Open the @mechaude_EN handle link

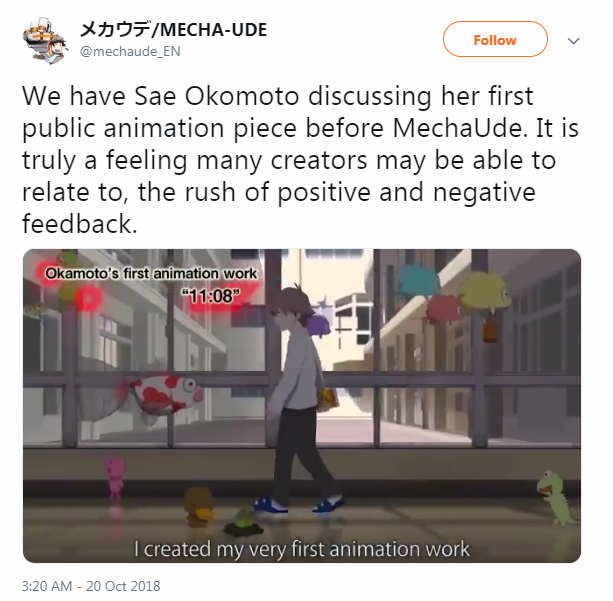pyautogui.click(x=130, y=51)
